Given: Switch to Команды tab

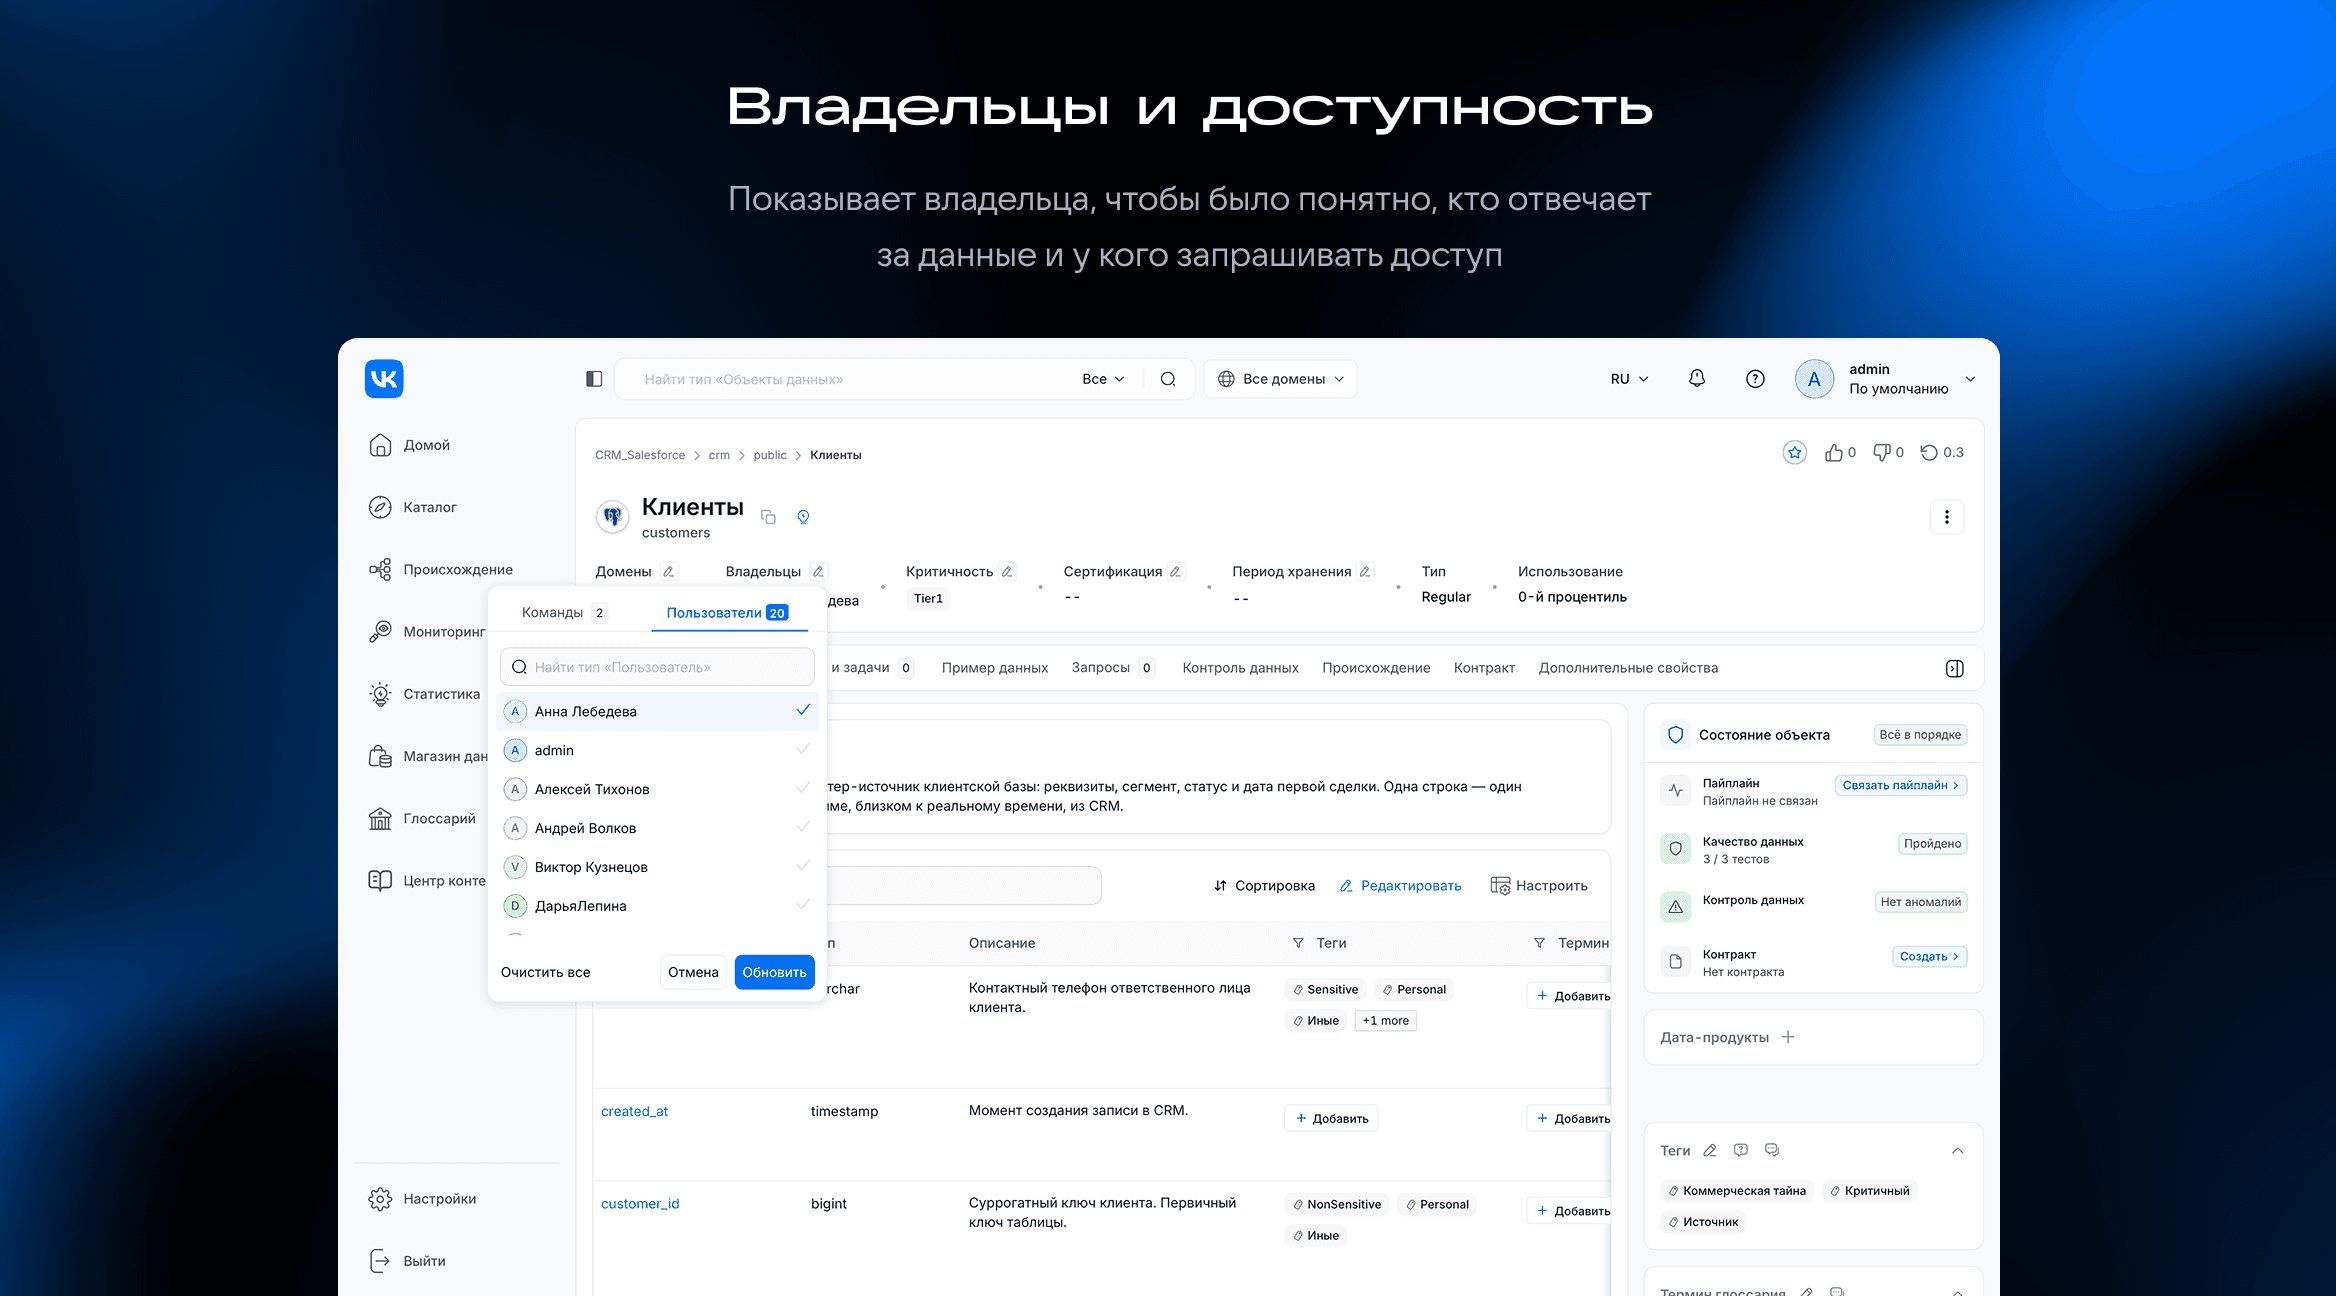Looking at the screenshot, I should [564, 613].
